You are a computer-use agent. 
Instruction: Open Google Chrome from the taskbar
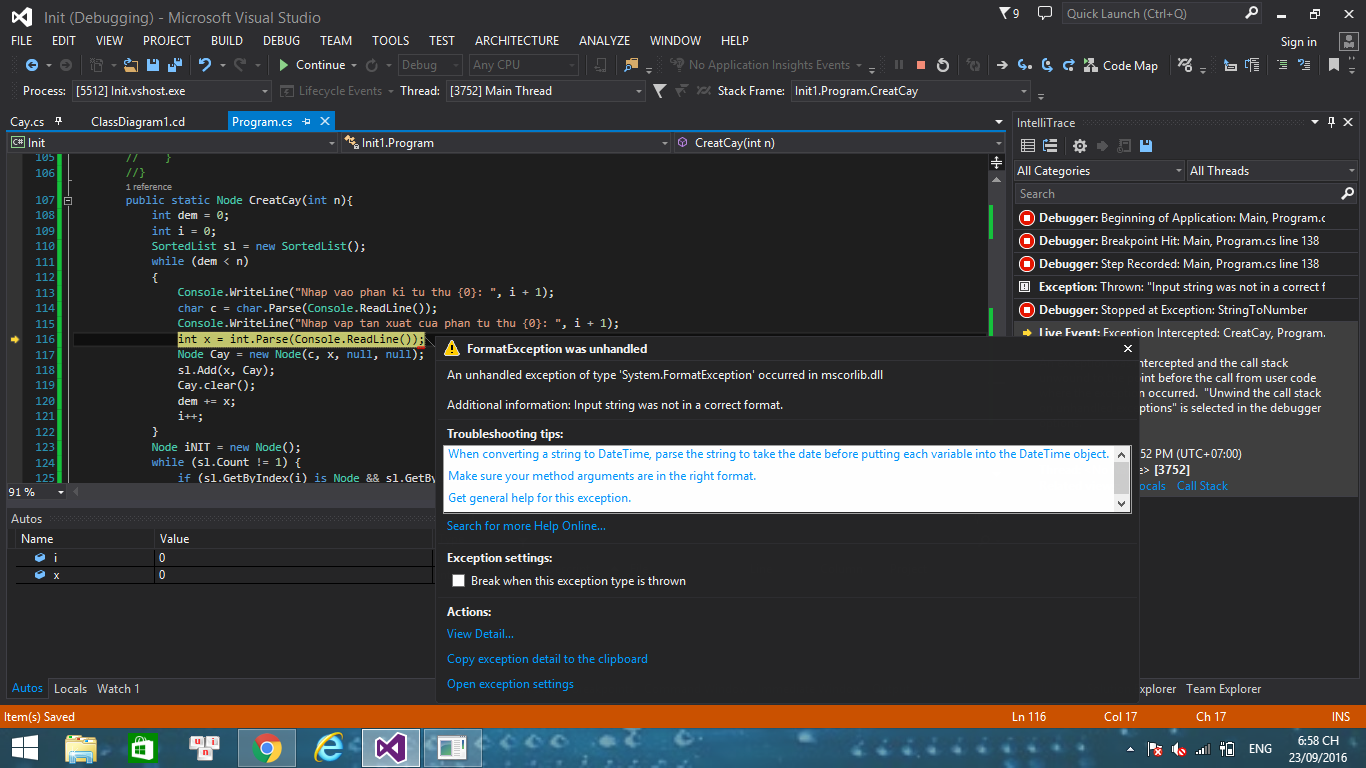266,747
